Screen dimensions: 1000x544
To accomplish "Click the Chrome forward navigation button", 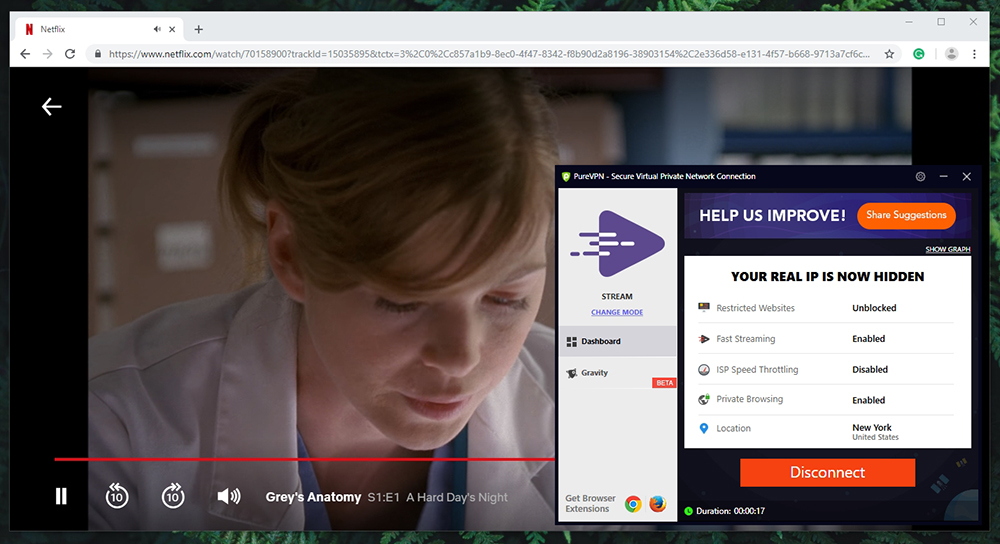I will [47, 54].
